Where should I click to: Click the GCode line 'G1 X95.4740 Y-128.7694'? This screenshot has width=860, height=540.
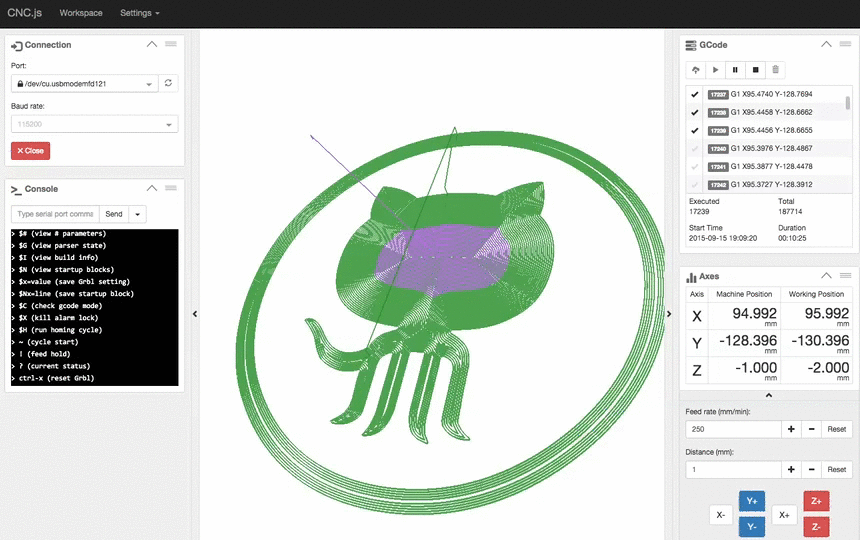771,94
